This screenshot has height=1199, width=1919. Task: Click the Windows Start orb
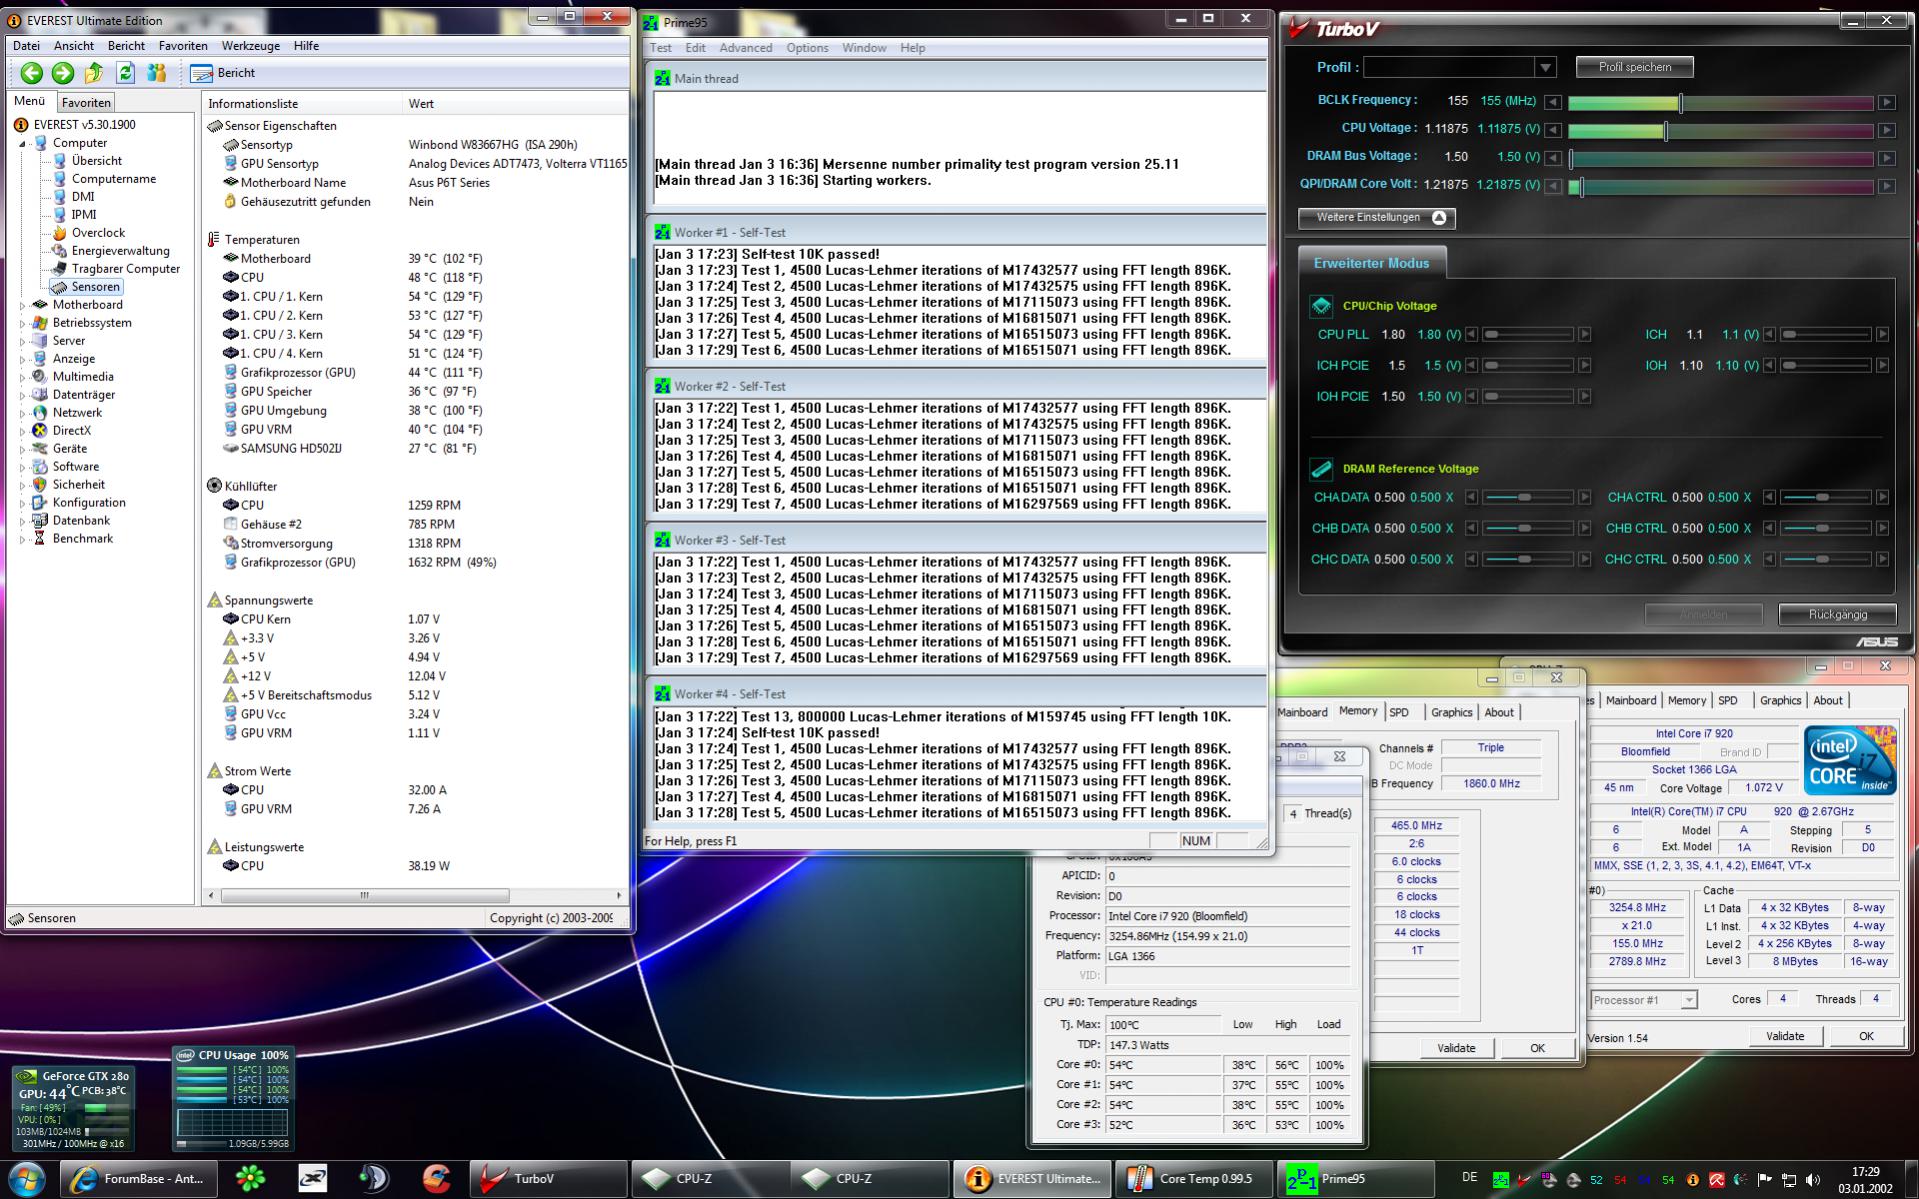(x=26, y=1179)
